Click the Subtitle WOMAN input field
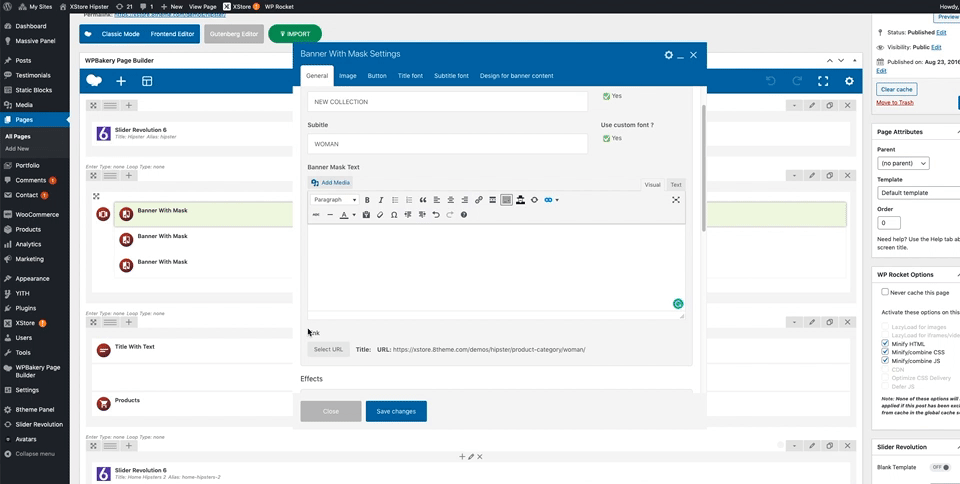The height and width of the screenshot is (484, 960). pos(448,144)
